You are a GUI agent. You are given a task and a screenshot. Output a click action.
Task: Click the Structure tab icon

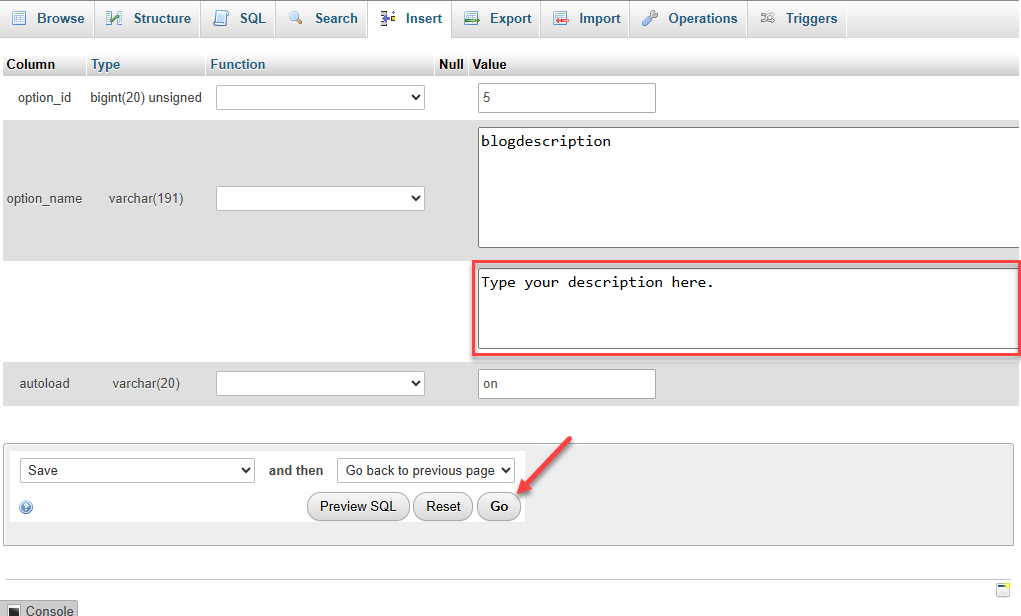(x=115, y=18)
